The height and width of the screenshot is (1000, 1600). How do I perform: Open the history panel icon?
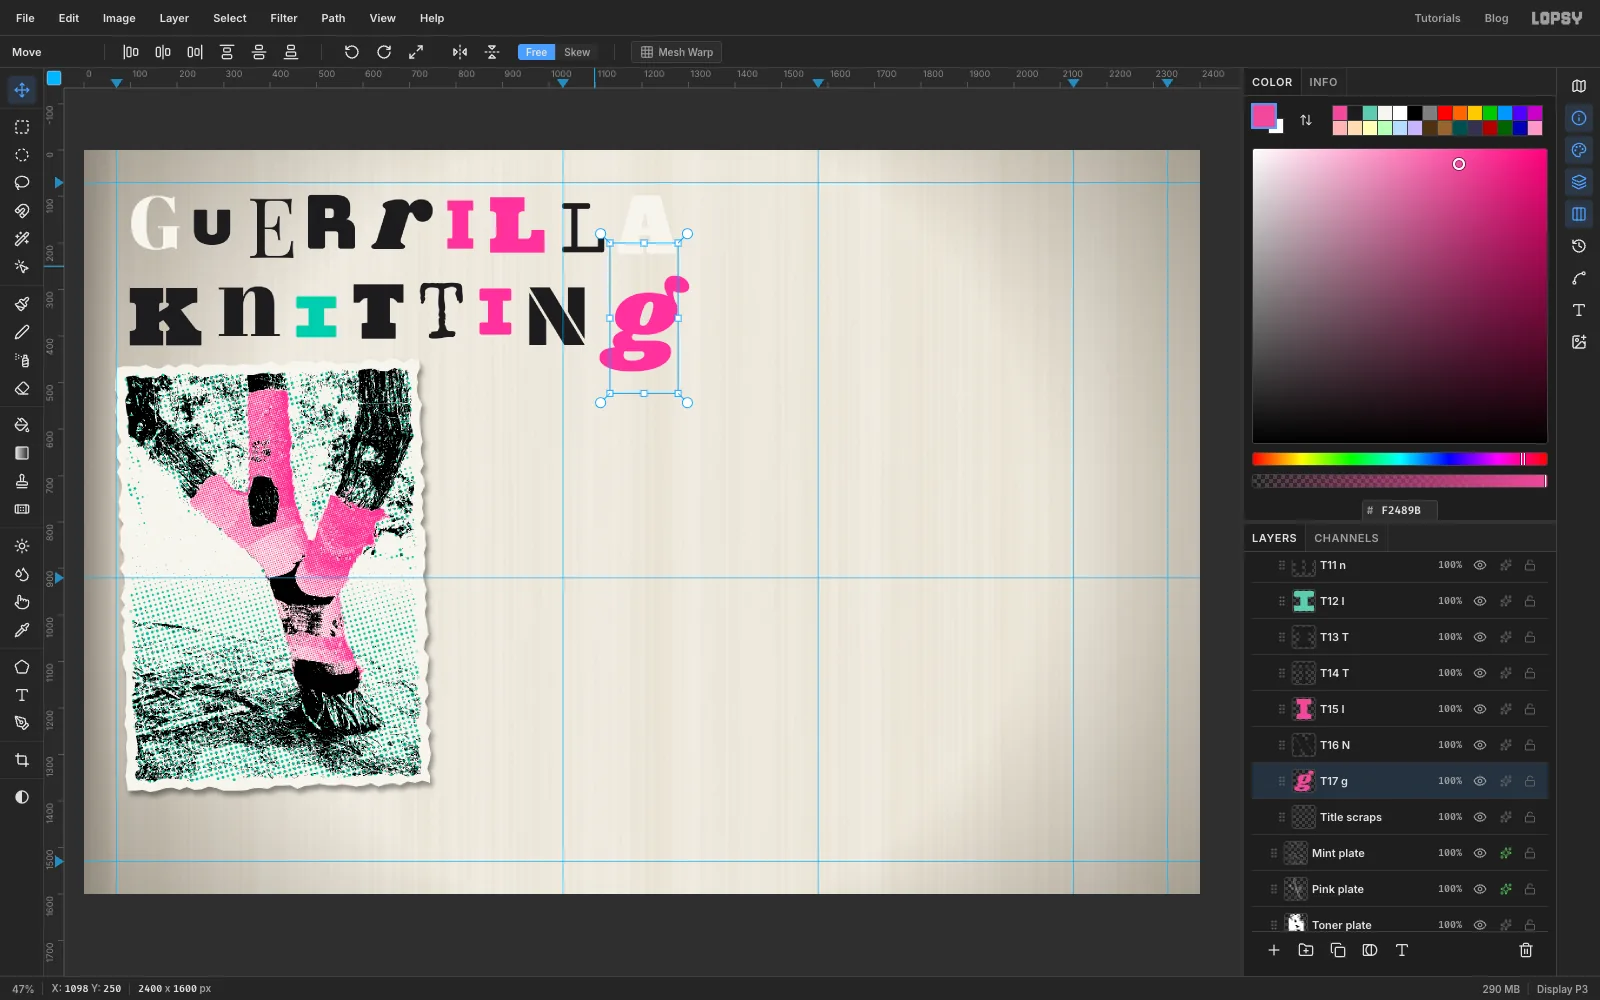(x=1579, y=246)
